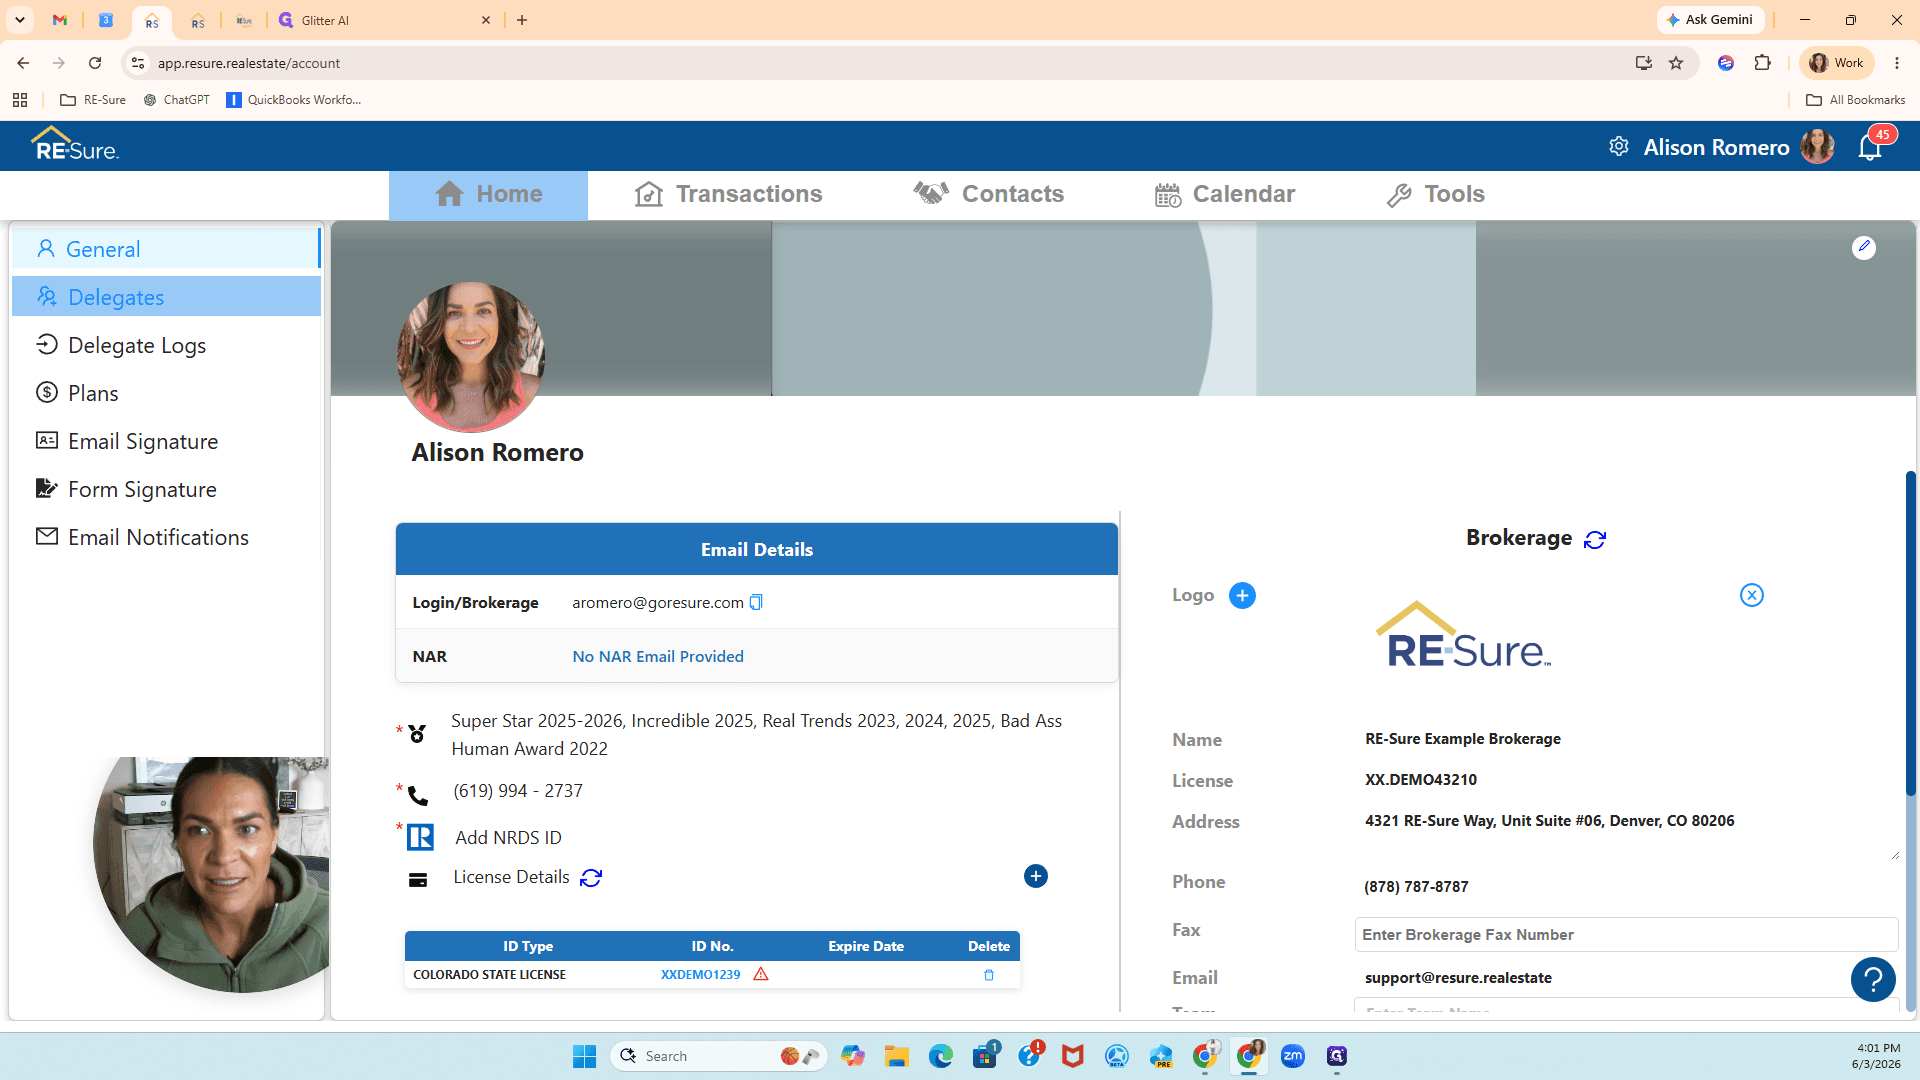The height and width of the screenshot is (1080, 1920).
Task: Copy the aromero@goresure.com email address
Action: pos(756,602)
